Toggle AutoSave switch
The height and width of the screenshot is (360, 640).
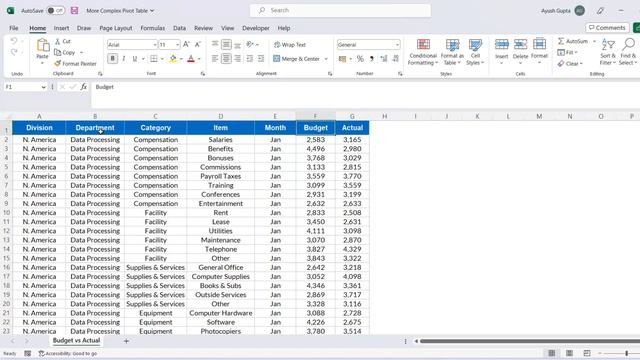coord(56,11)
